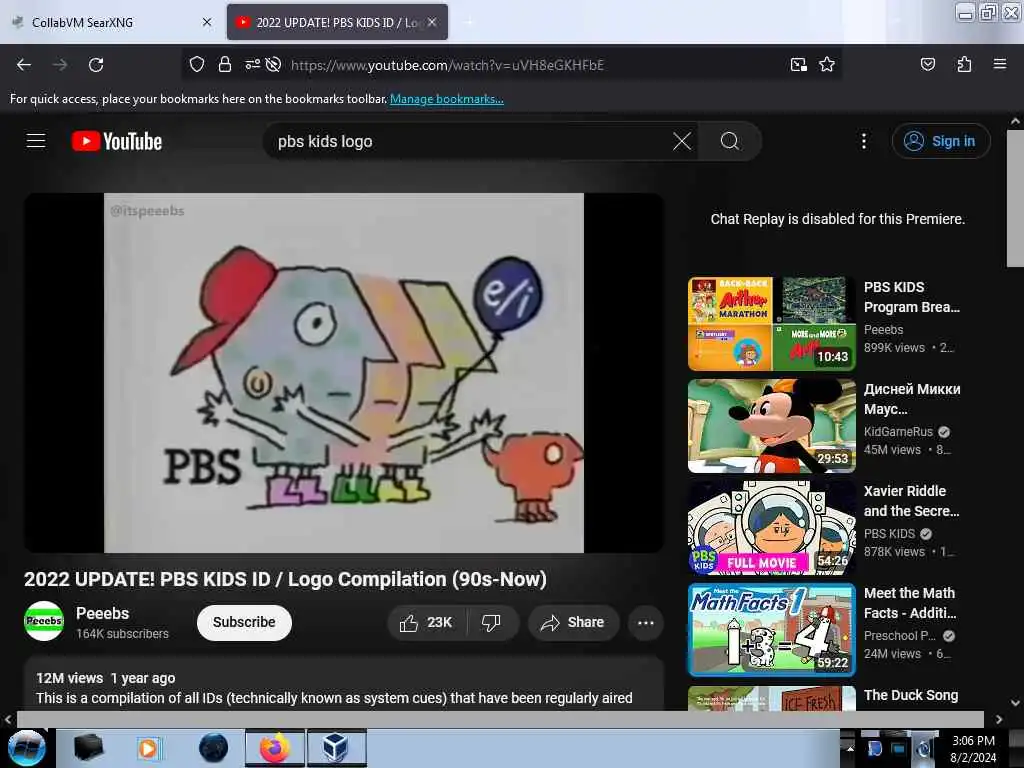This screenshot has width=1024, height=768.
Task: Open the Firefox hamburger application menu
Action: (x=1000, y=65)
